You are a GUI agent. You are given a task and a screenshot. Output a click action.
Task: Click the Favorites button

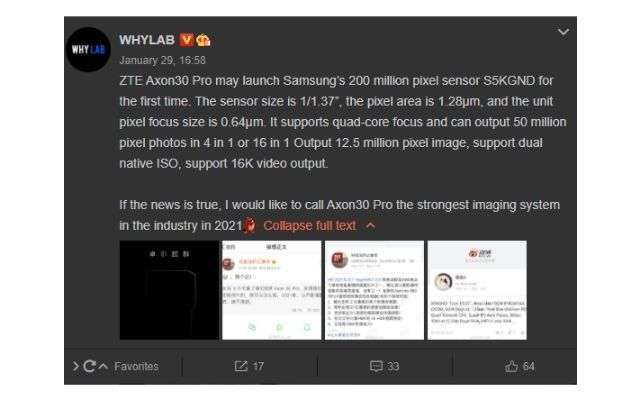click(x=136, y=366)
